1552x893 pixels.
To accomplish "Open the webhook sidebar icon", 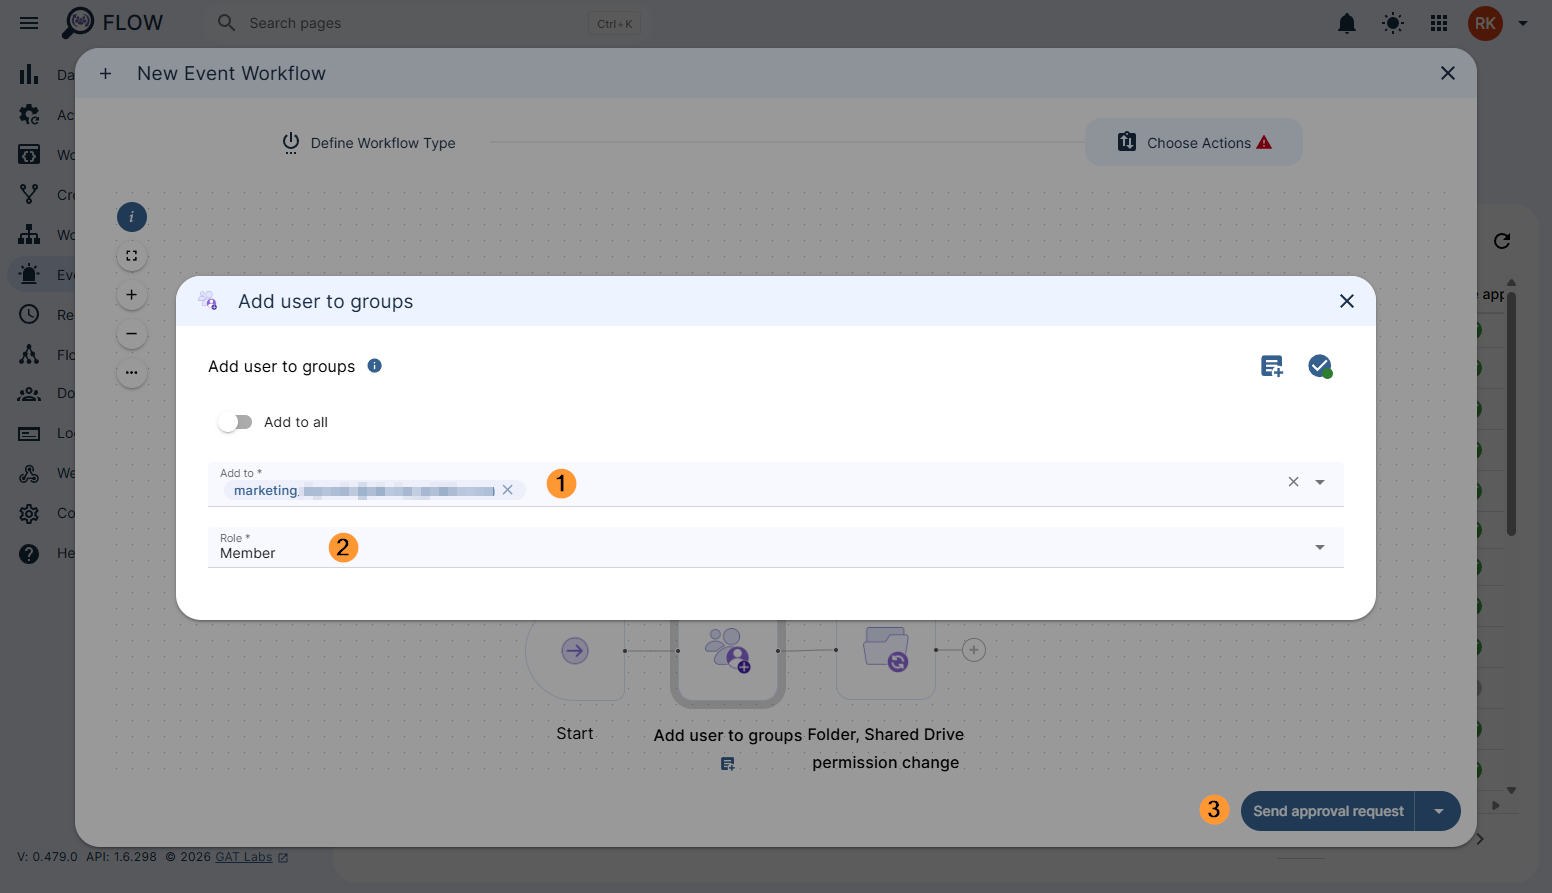I will click(x=29, y=473).
